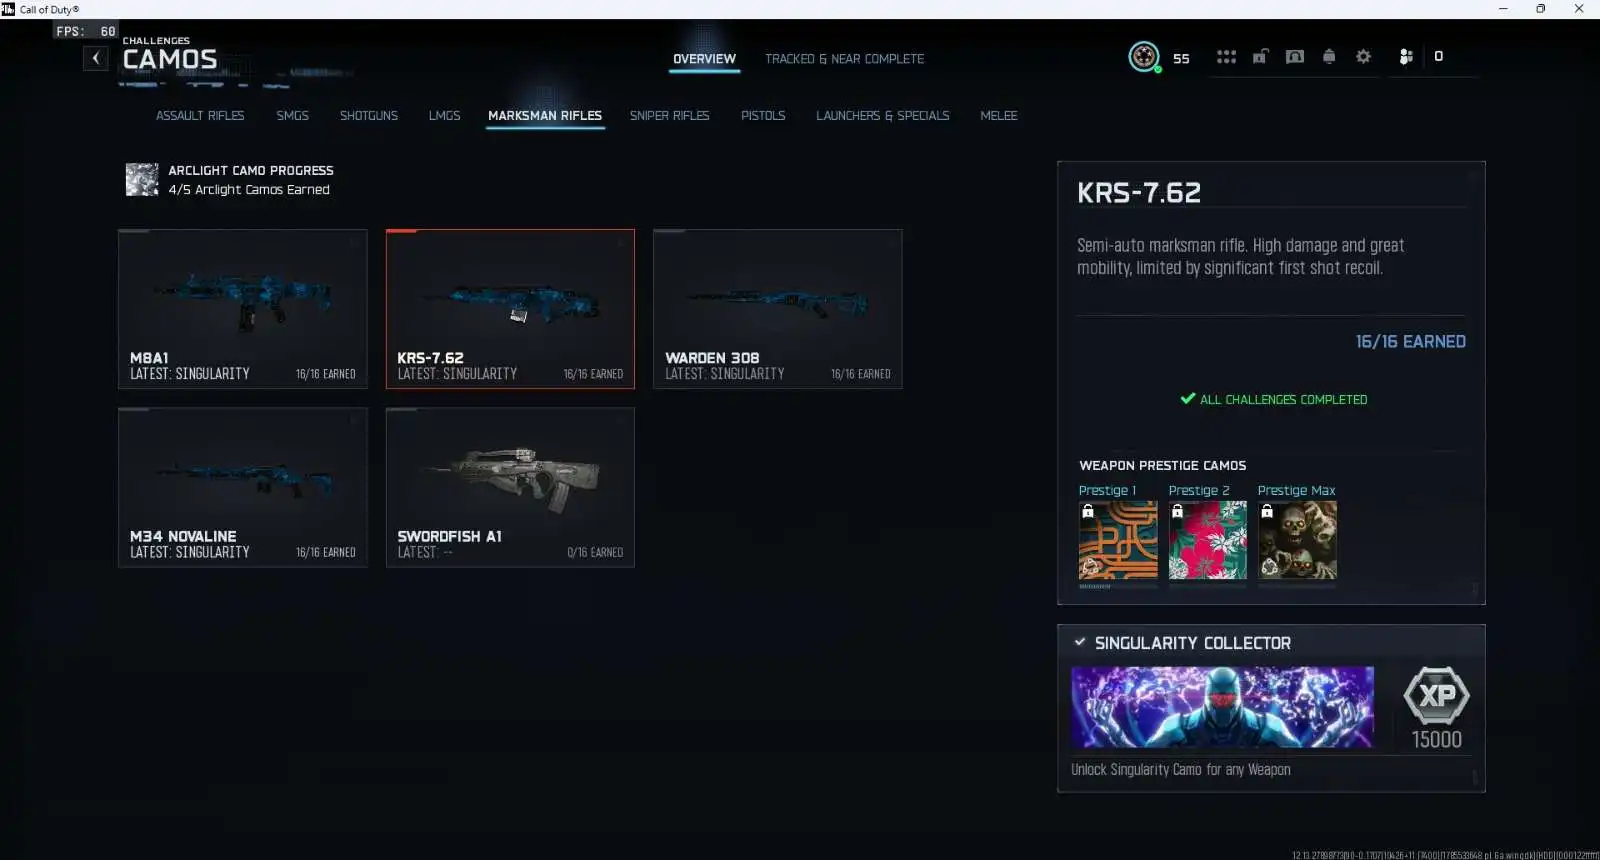Click the Singularity Collector banner image

(1222, 707)
